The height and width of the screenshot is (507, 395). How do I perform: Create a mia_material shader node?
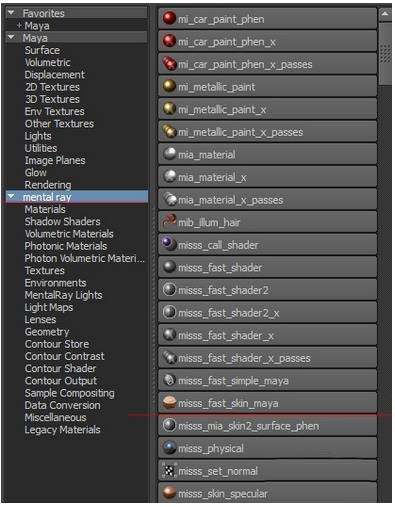[x=267, y=154]
